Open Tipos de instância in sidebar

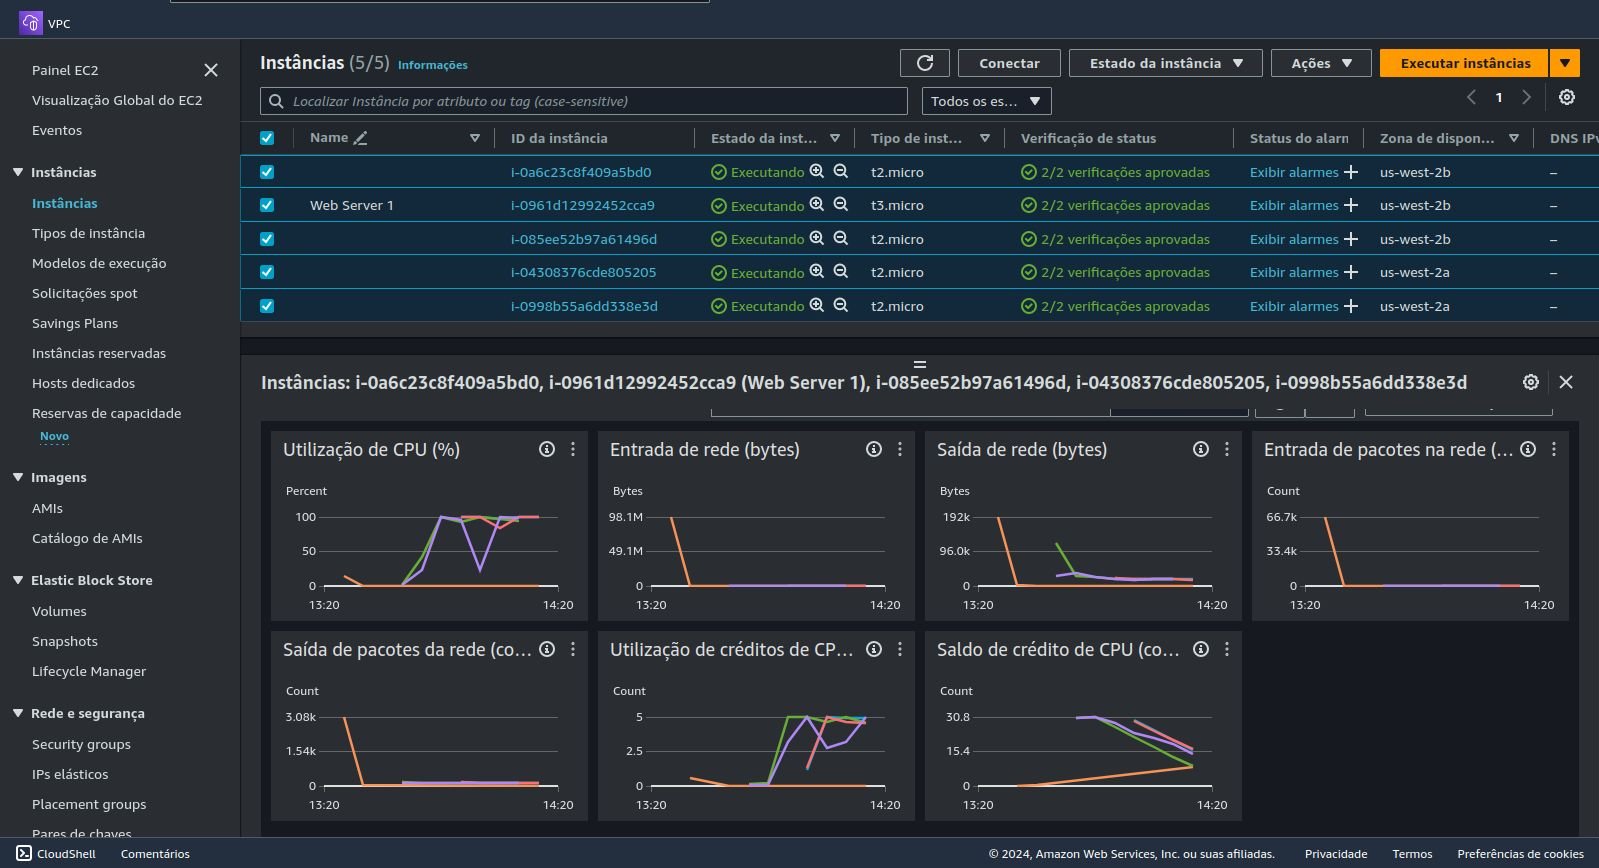coord(88,233)
